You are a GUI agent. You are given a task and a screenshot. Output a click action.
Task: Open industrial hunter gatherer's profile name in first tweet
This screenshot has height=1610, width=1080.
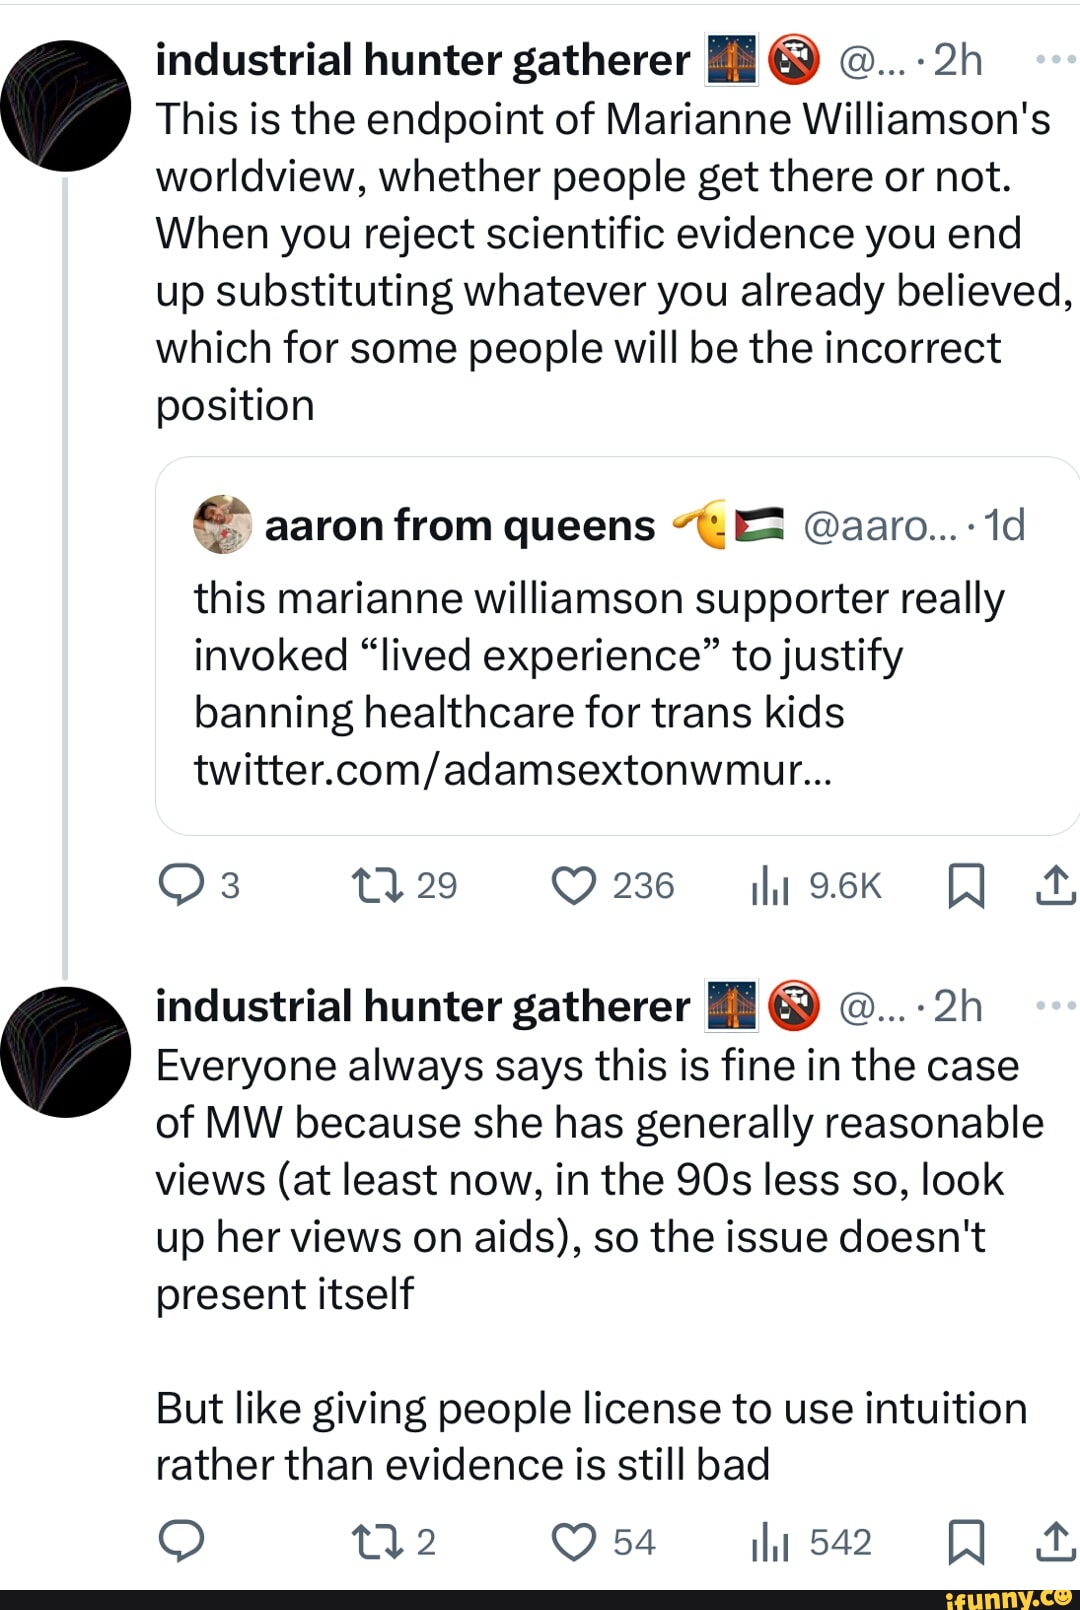click(422, 60)
